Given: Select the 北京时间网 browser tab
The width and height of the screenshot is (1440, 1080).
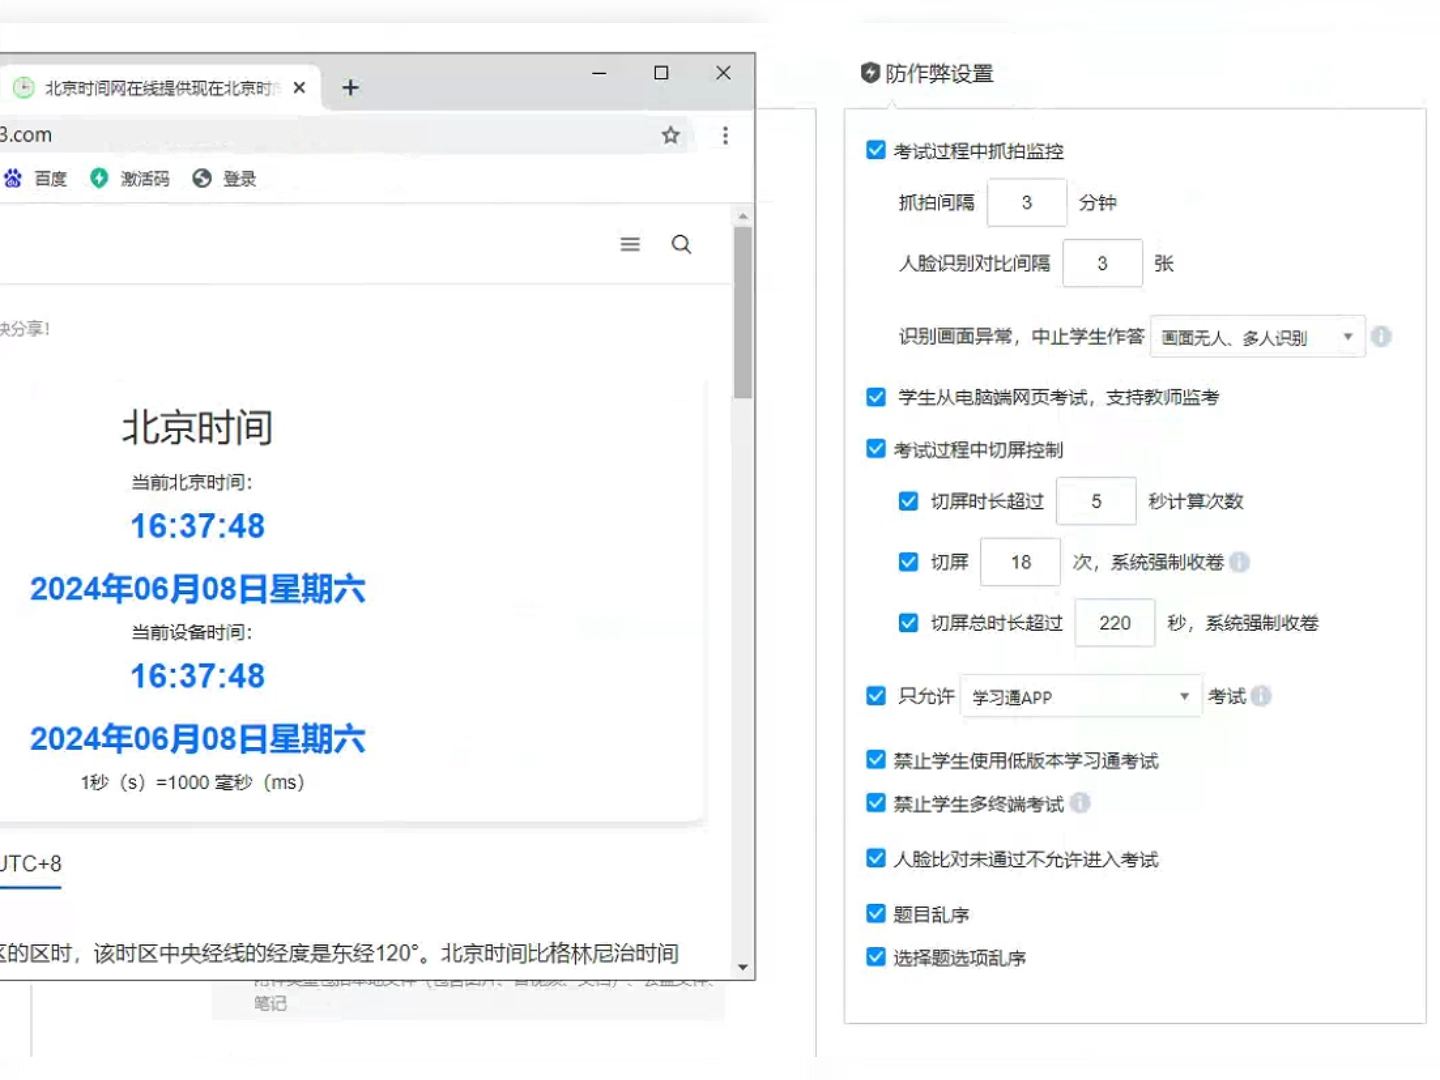Looking at the screenshot, I should tap(160, 88).
